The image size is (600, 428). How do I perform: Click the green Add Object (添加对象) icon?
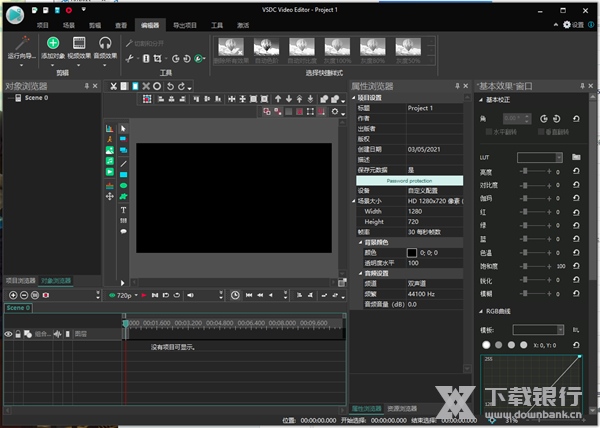pyautogui.click(x=53, y=43)
